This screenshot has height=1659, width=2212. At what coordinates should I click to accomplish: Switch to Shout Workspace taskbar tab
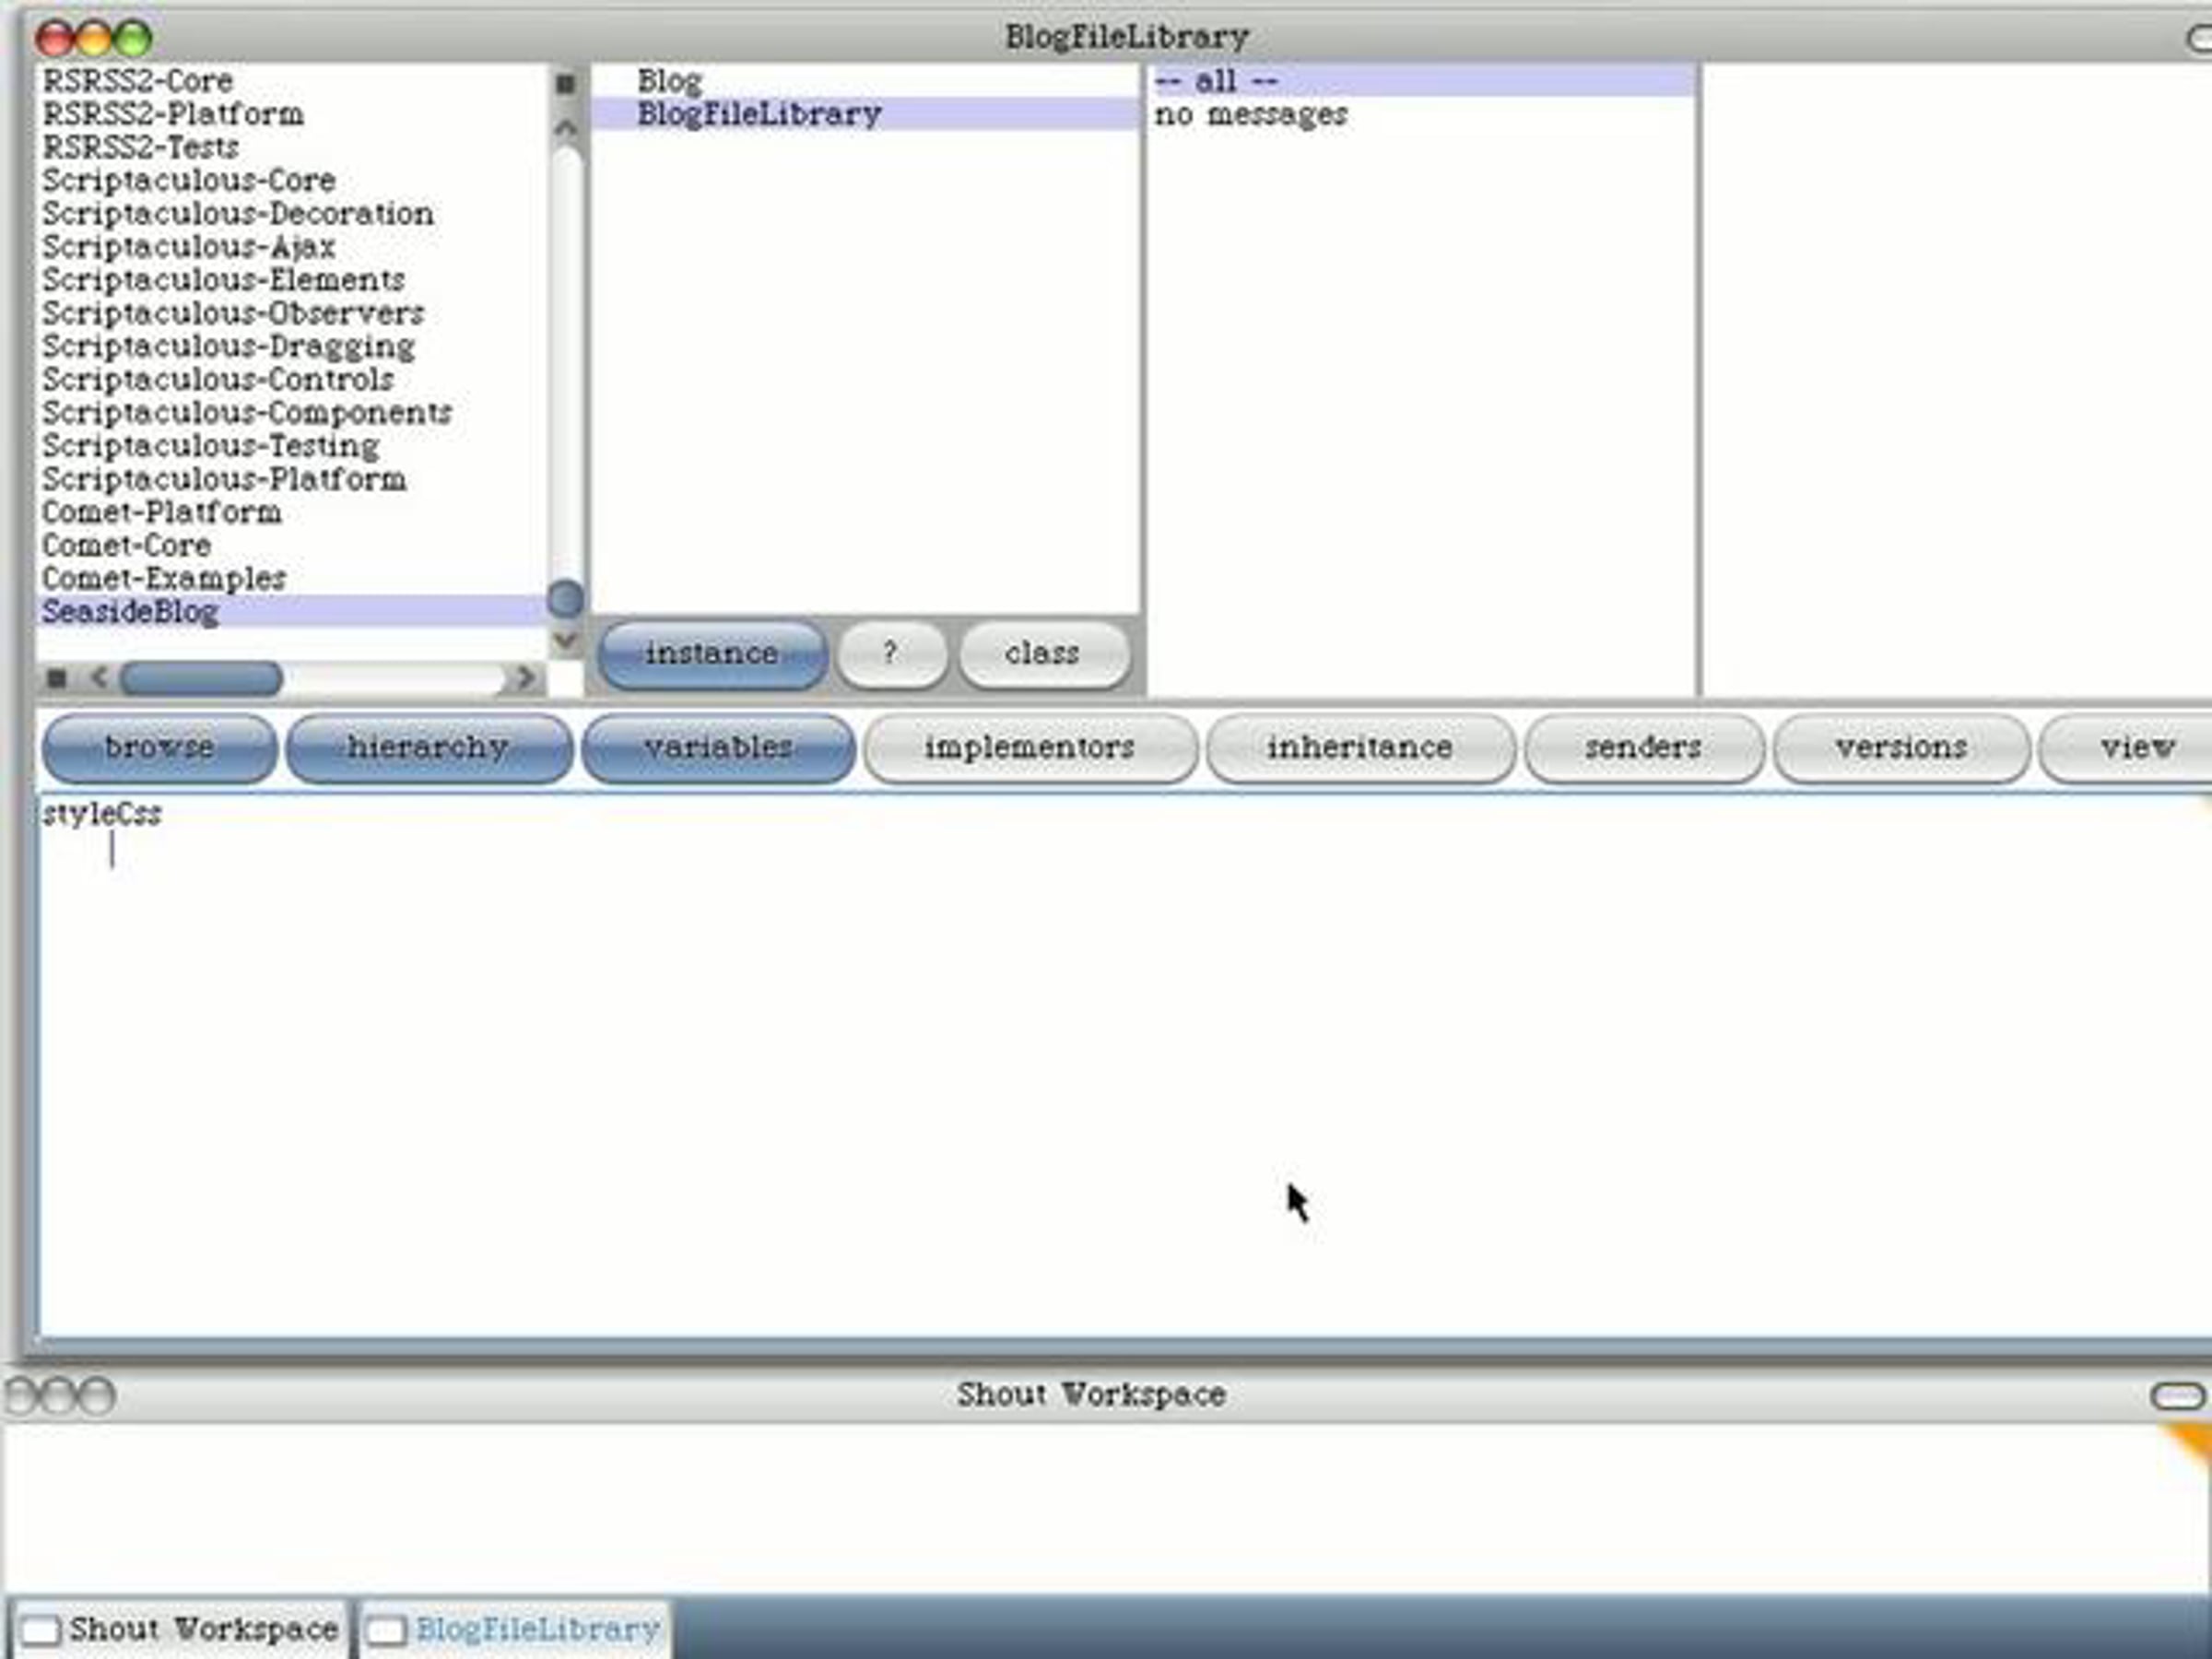click(180, 1630)
